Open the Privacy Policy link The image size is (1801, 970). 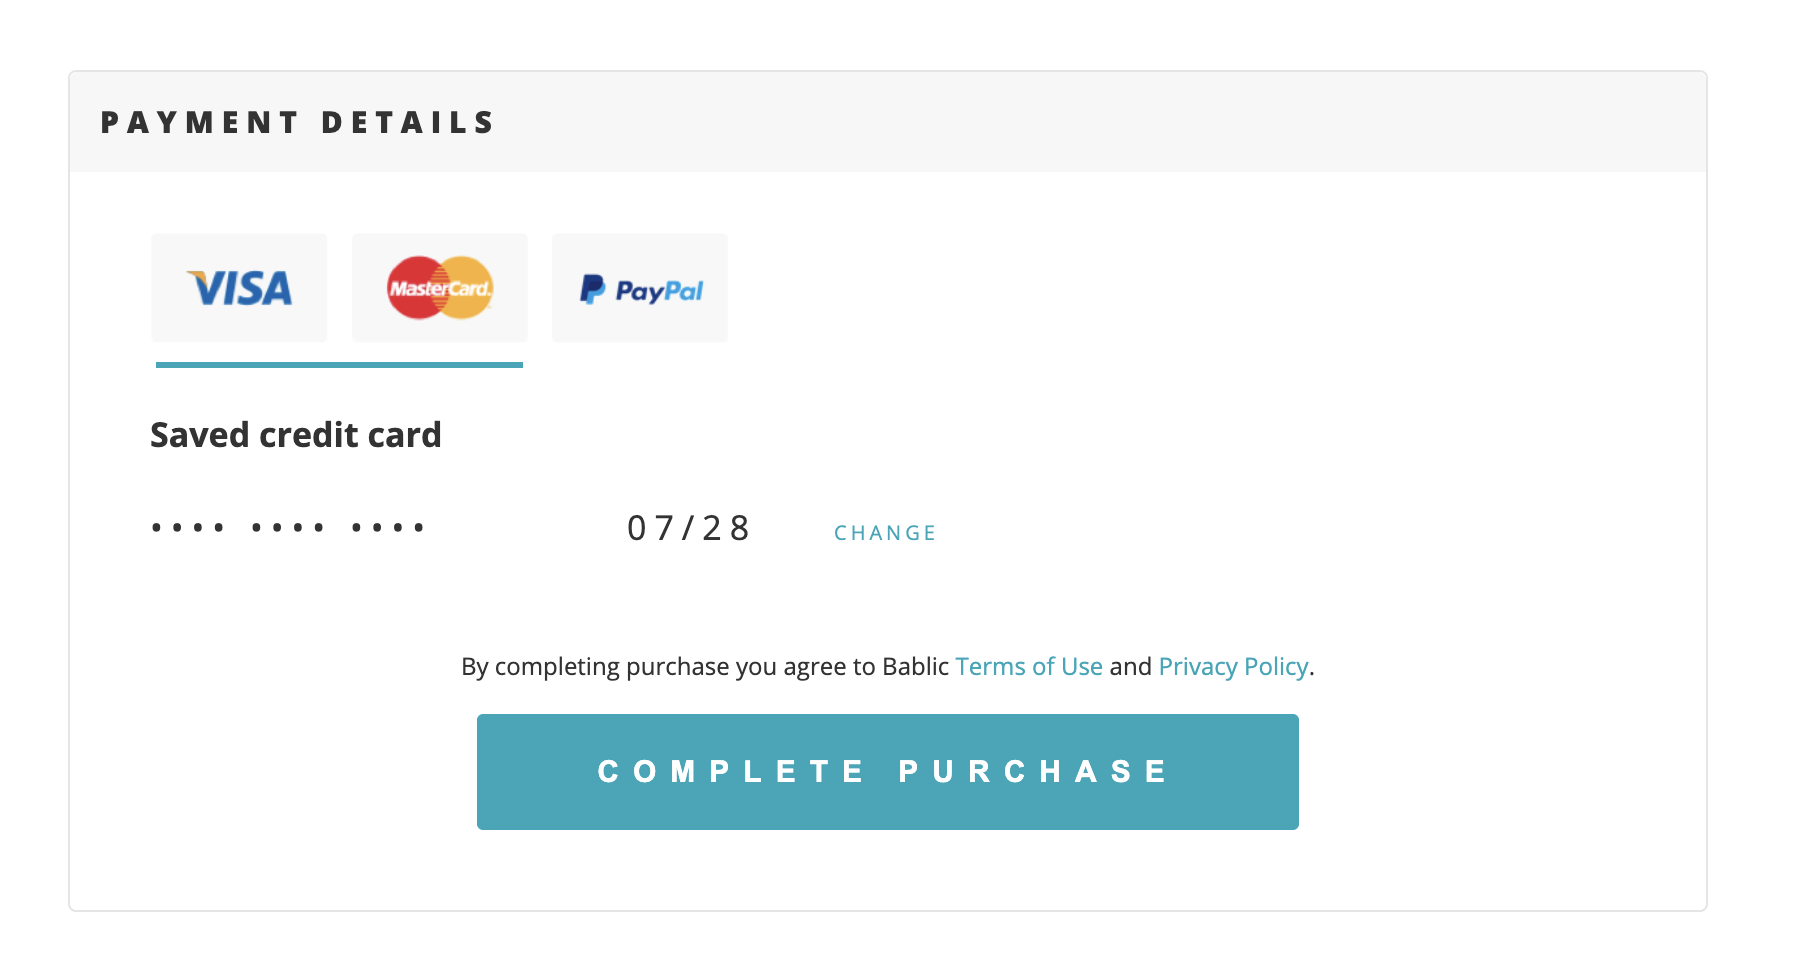(1233, 666)
